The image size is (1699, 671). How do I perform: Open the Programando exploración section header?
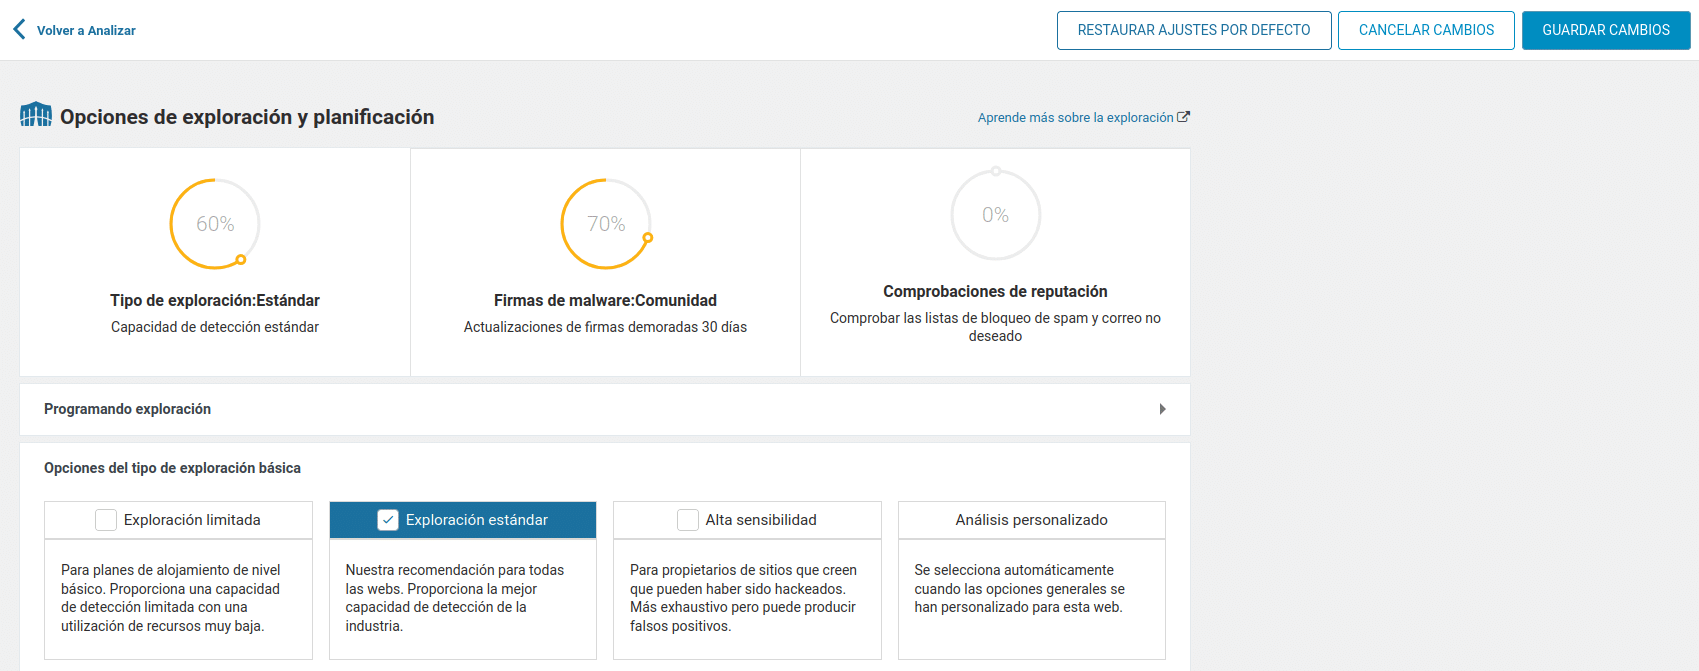point(605,409)
